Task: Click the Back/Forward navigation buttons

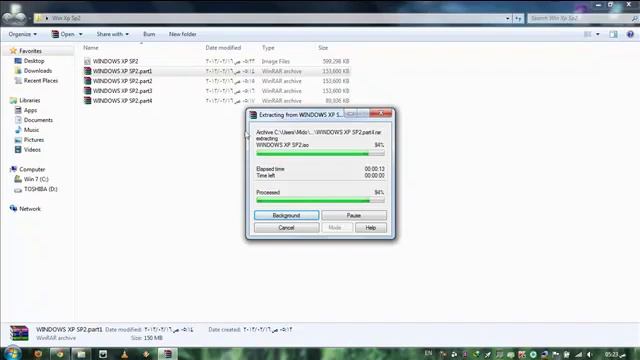Action: coord(14,17)
